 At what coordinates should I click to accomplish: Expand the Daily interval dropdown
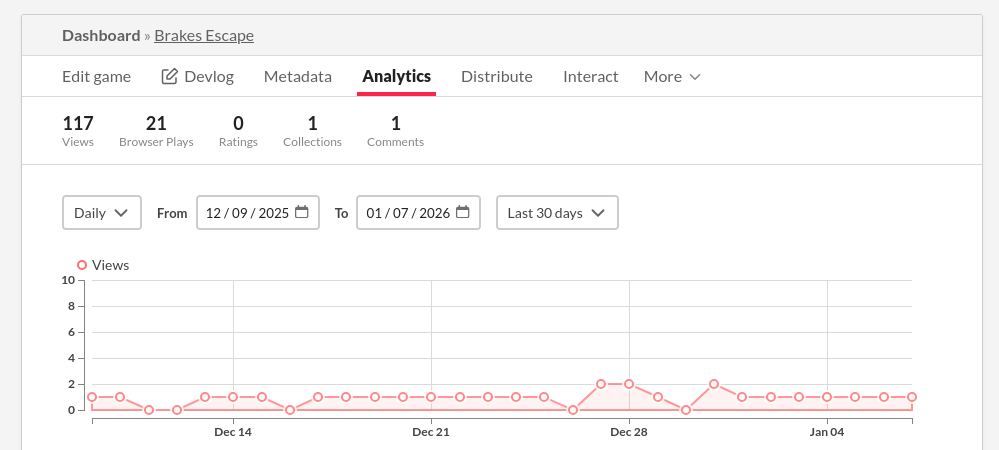(101, 213)
